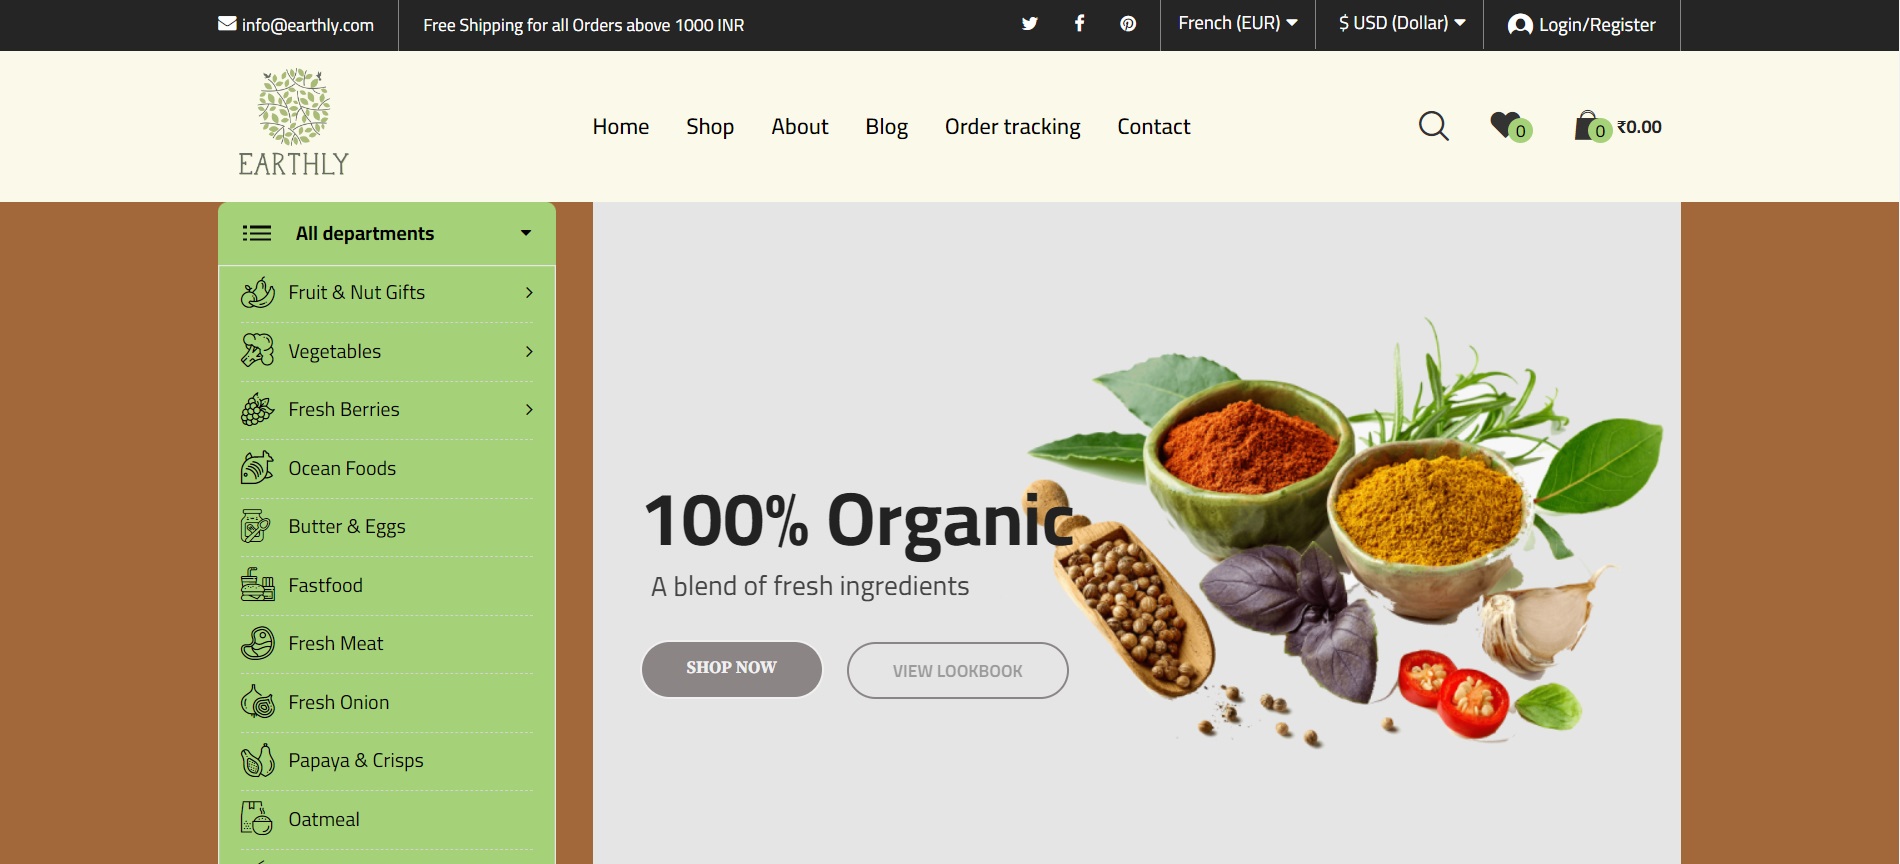Open the Twitter social icon
Screen dimensions: 1900x864
click(x=1029, y=24)
